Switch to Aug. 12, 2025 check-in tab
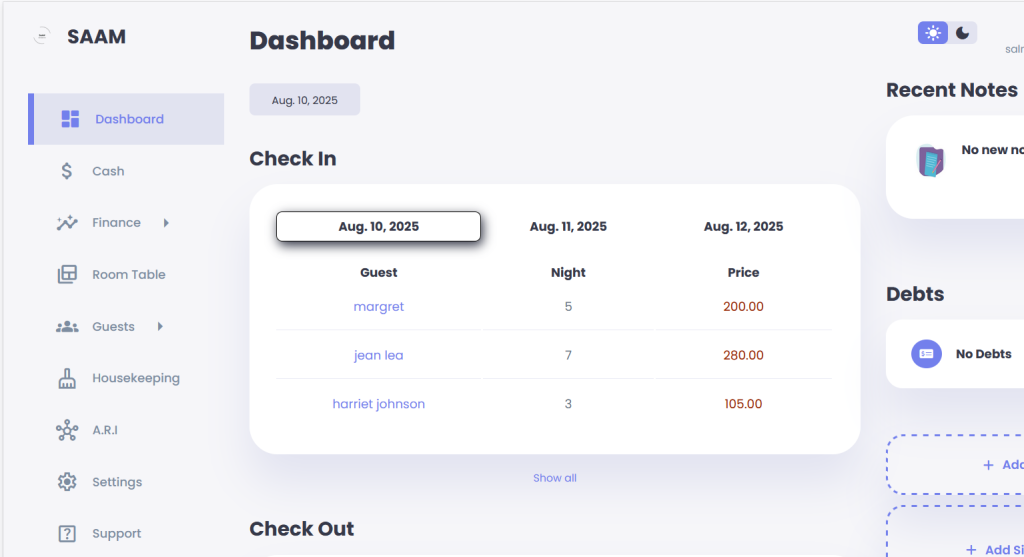 (743, 227)
